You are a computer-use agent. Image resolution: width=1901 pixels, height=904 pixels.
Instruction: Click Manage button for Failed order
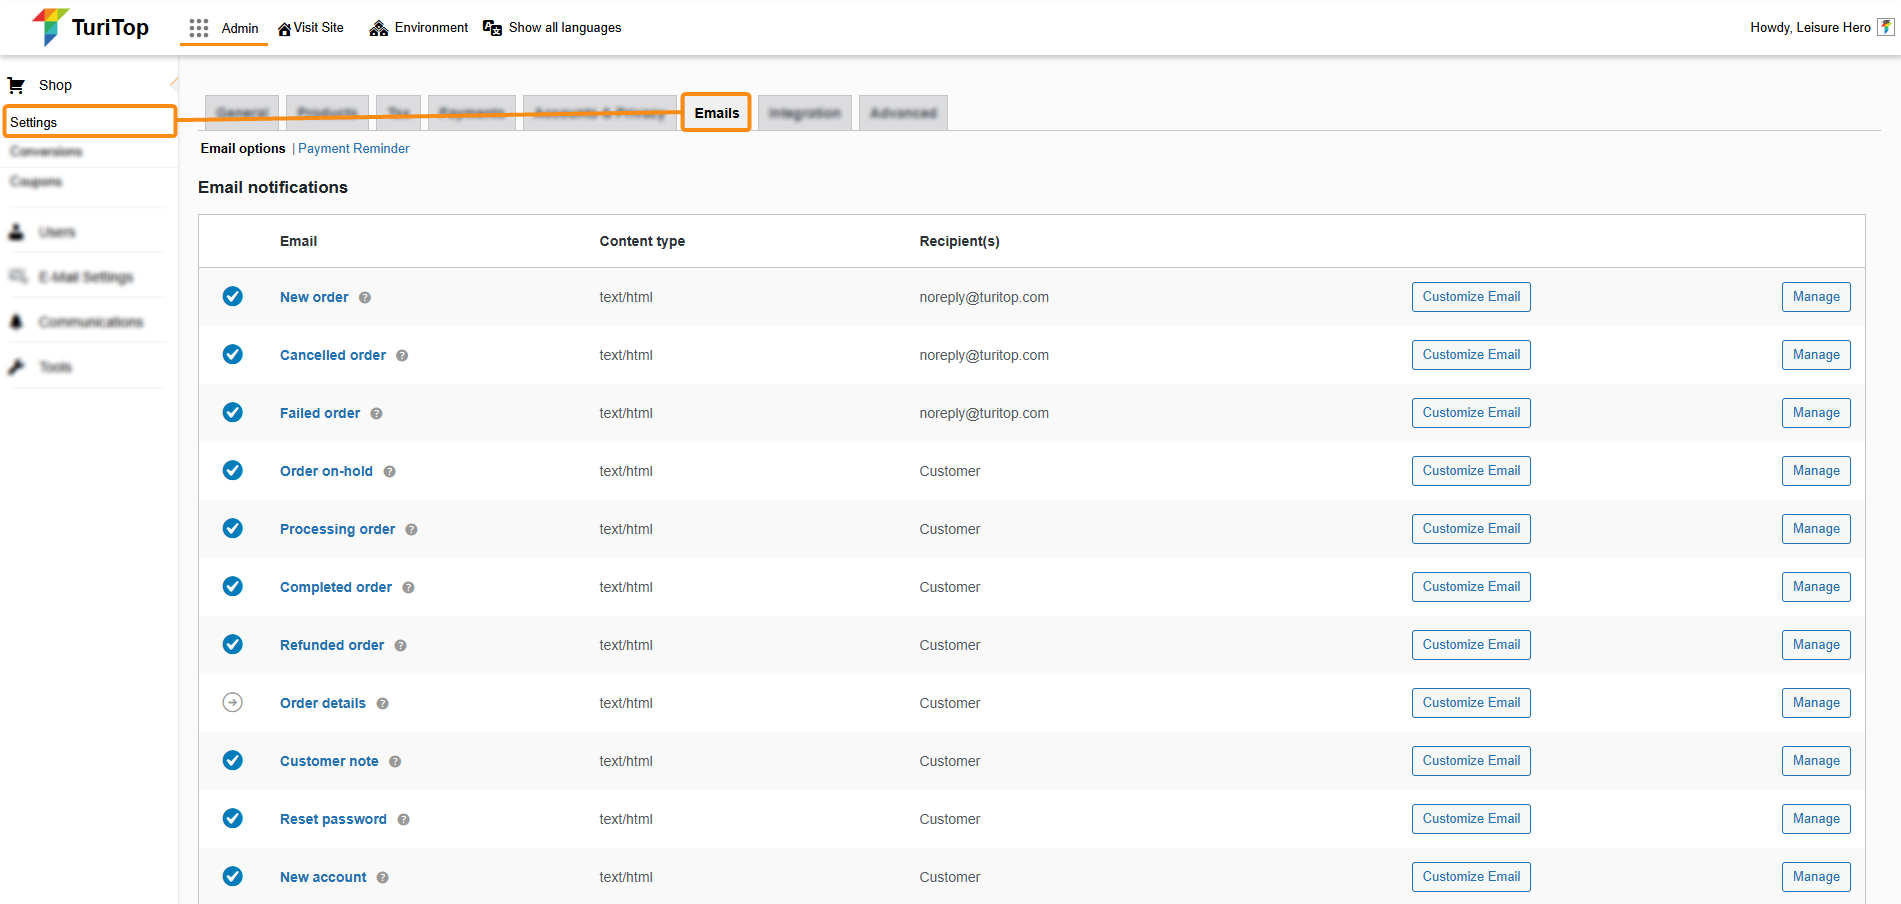coord(1815,413)
